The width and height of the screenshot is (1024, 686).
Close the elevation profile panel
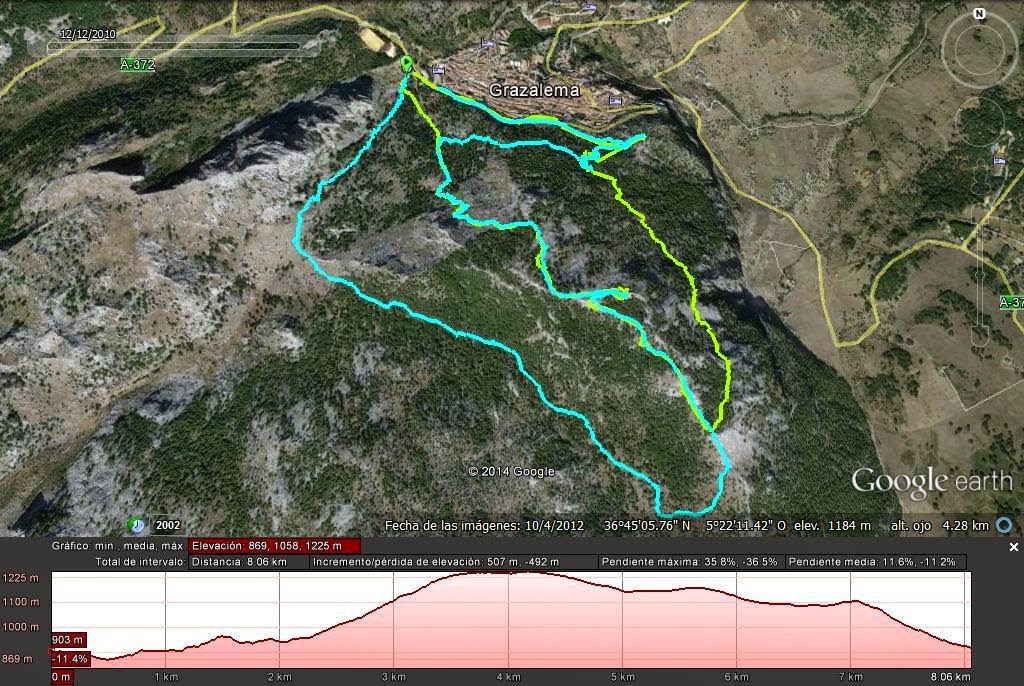tap(1014, 547)
